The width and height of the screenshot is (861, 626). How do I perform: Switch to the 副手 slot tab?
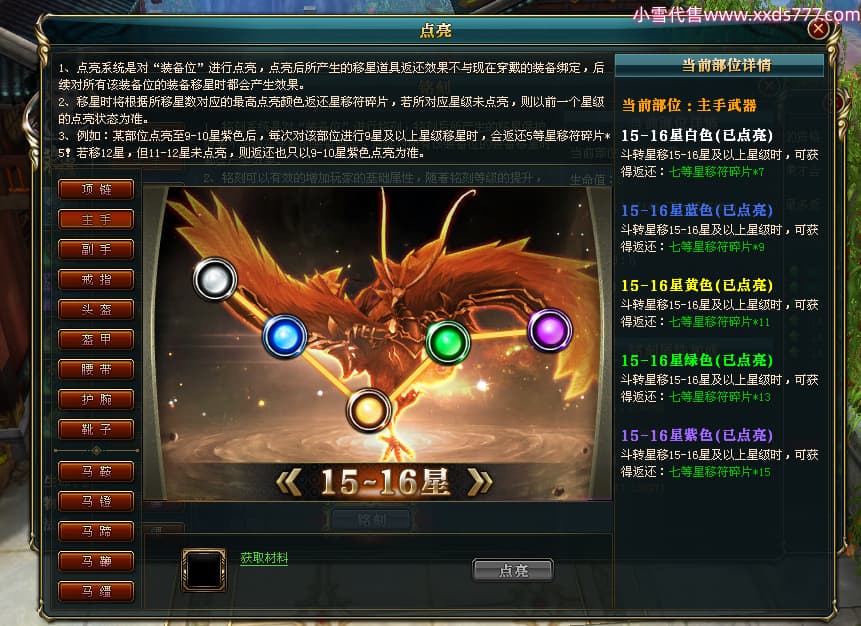click(x=96, y=249)
